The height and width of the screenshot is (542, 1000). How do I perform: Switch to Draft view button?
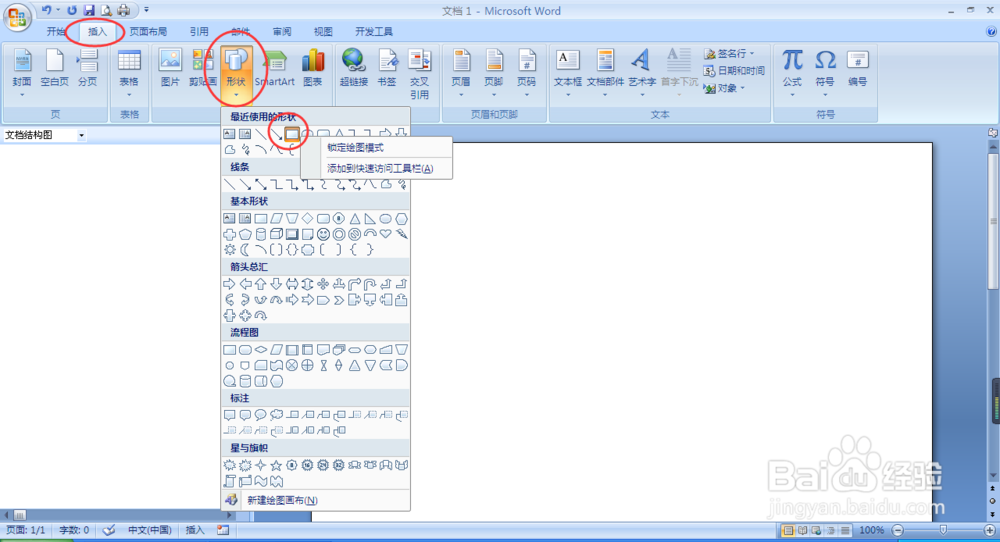pos(845,531)
